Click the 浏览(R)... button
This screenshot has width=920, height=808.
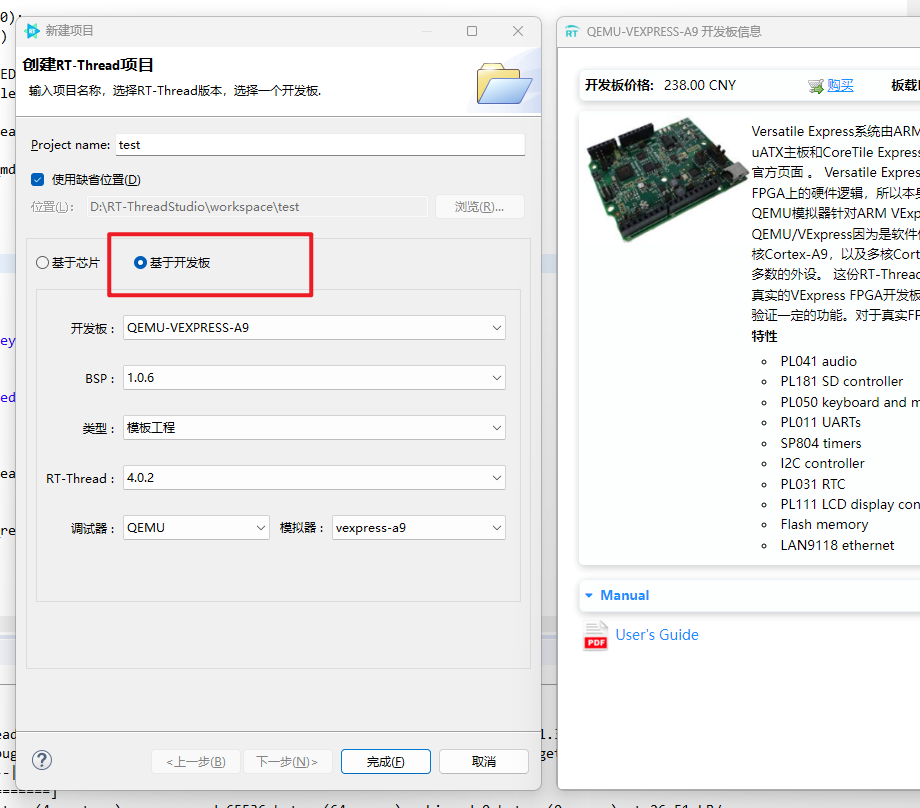tap(479, 207)
